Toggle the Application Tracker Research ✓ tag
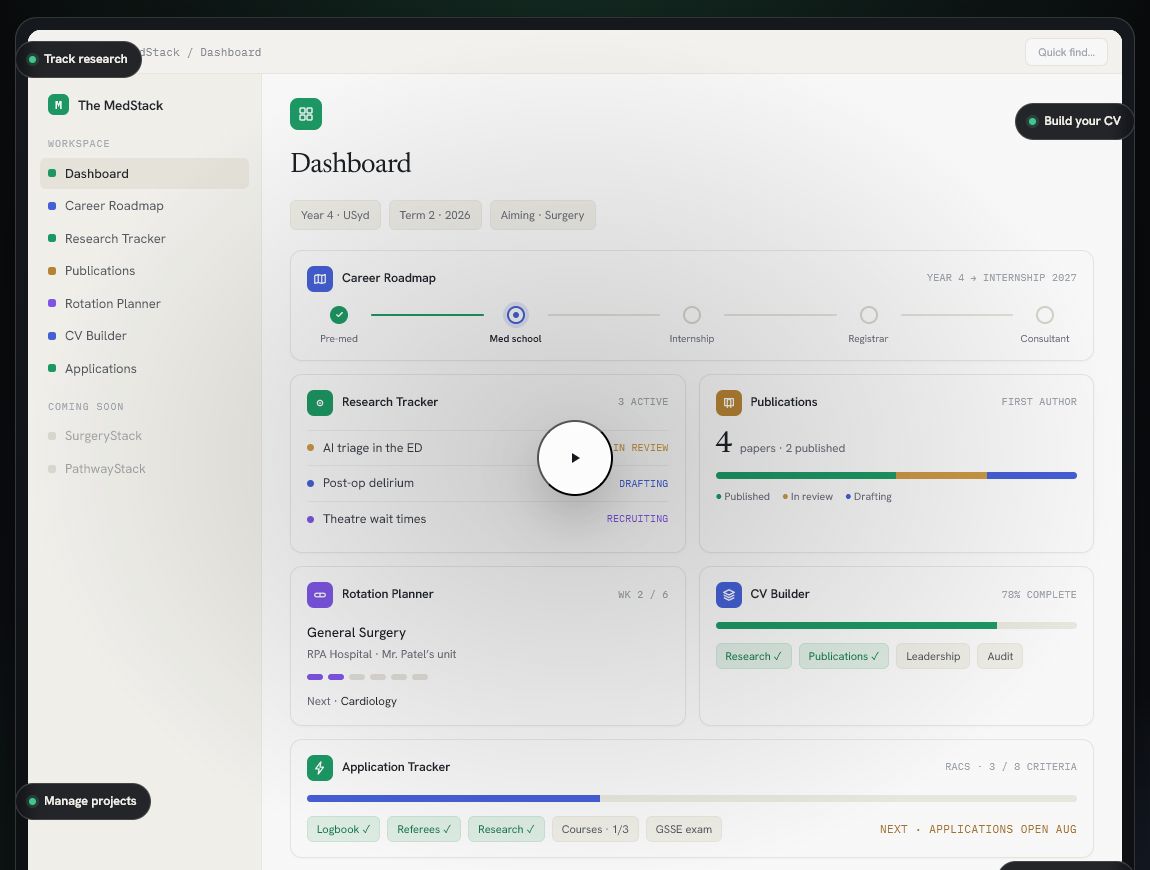 (x=506, y=830)
